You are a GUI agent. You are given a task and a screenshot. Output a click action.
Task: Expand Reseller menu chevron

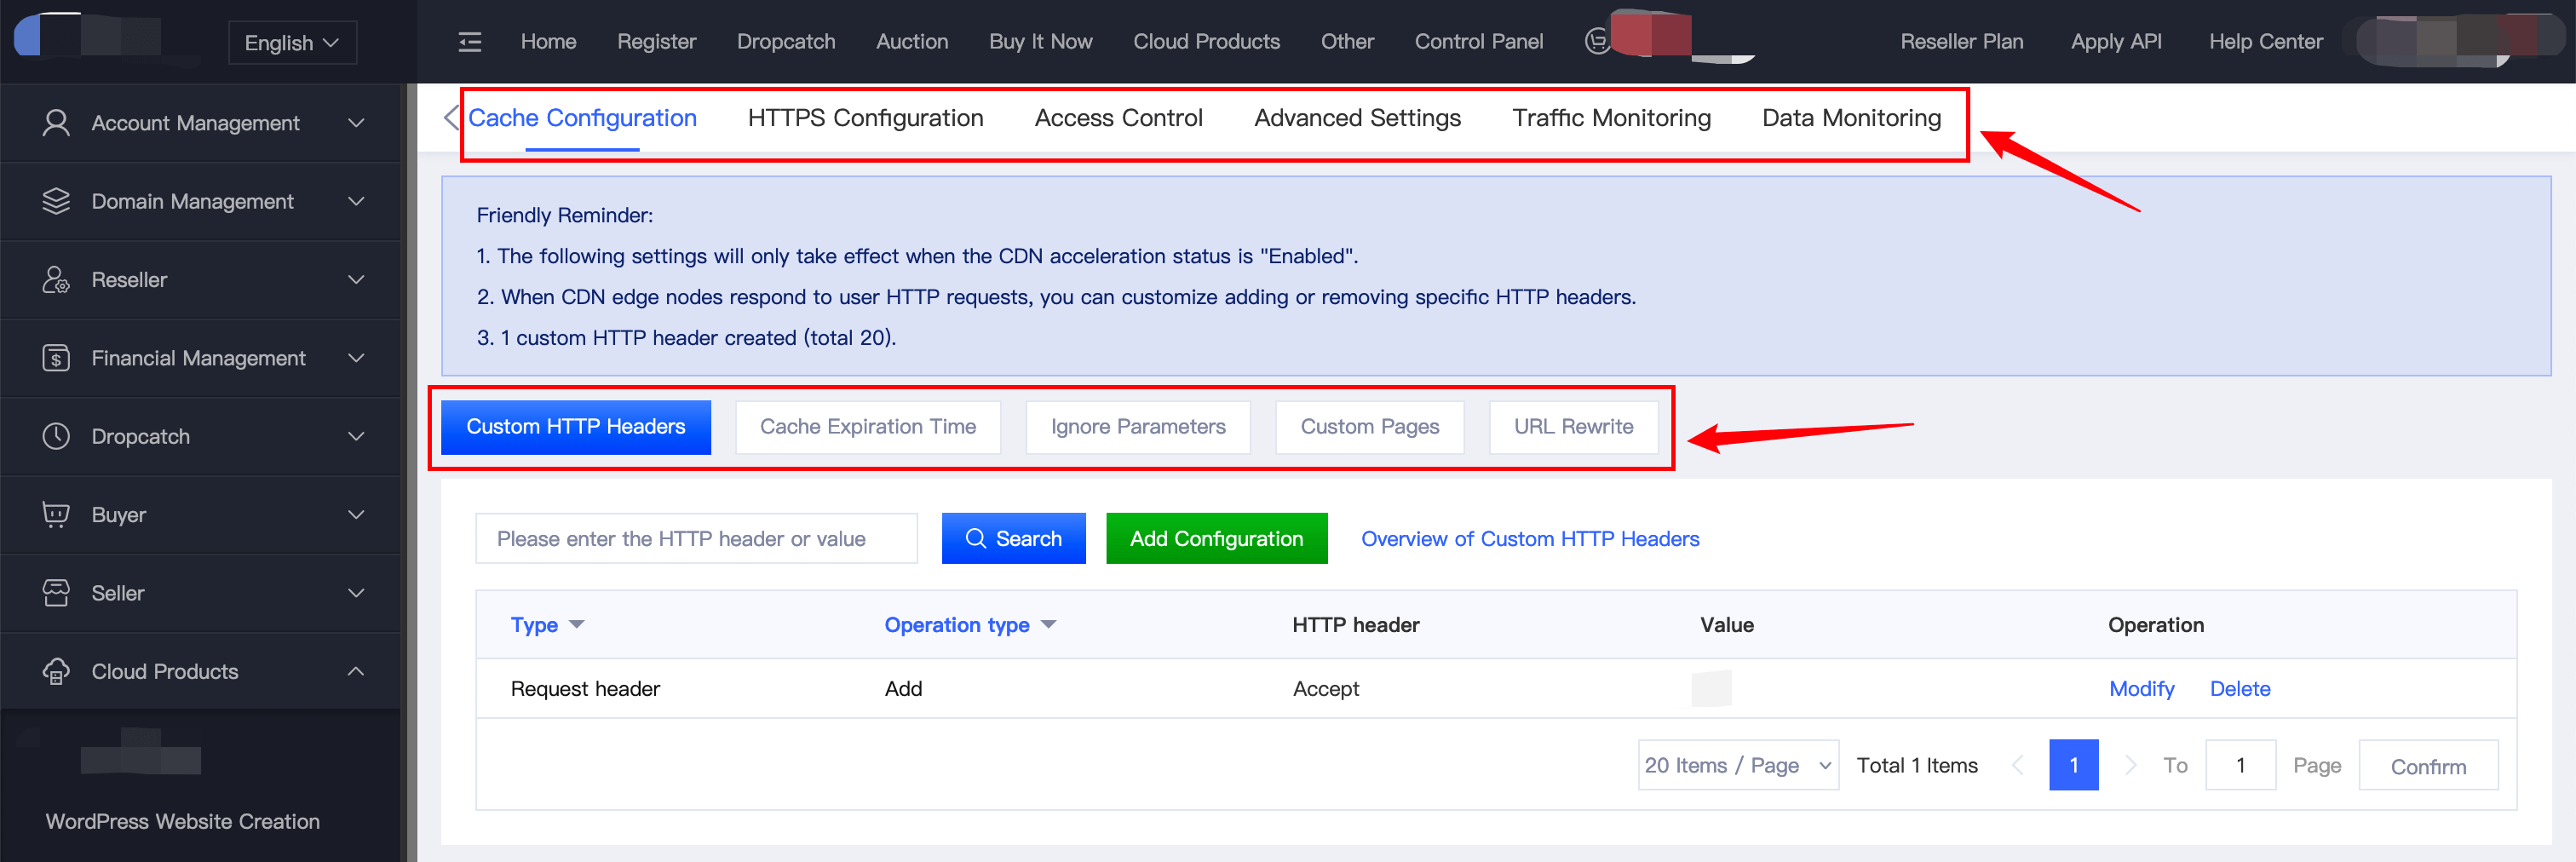pos(356,280)
